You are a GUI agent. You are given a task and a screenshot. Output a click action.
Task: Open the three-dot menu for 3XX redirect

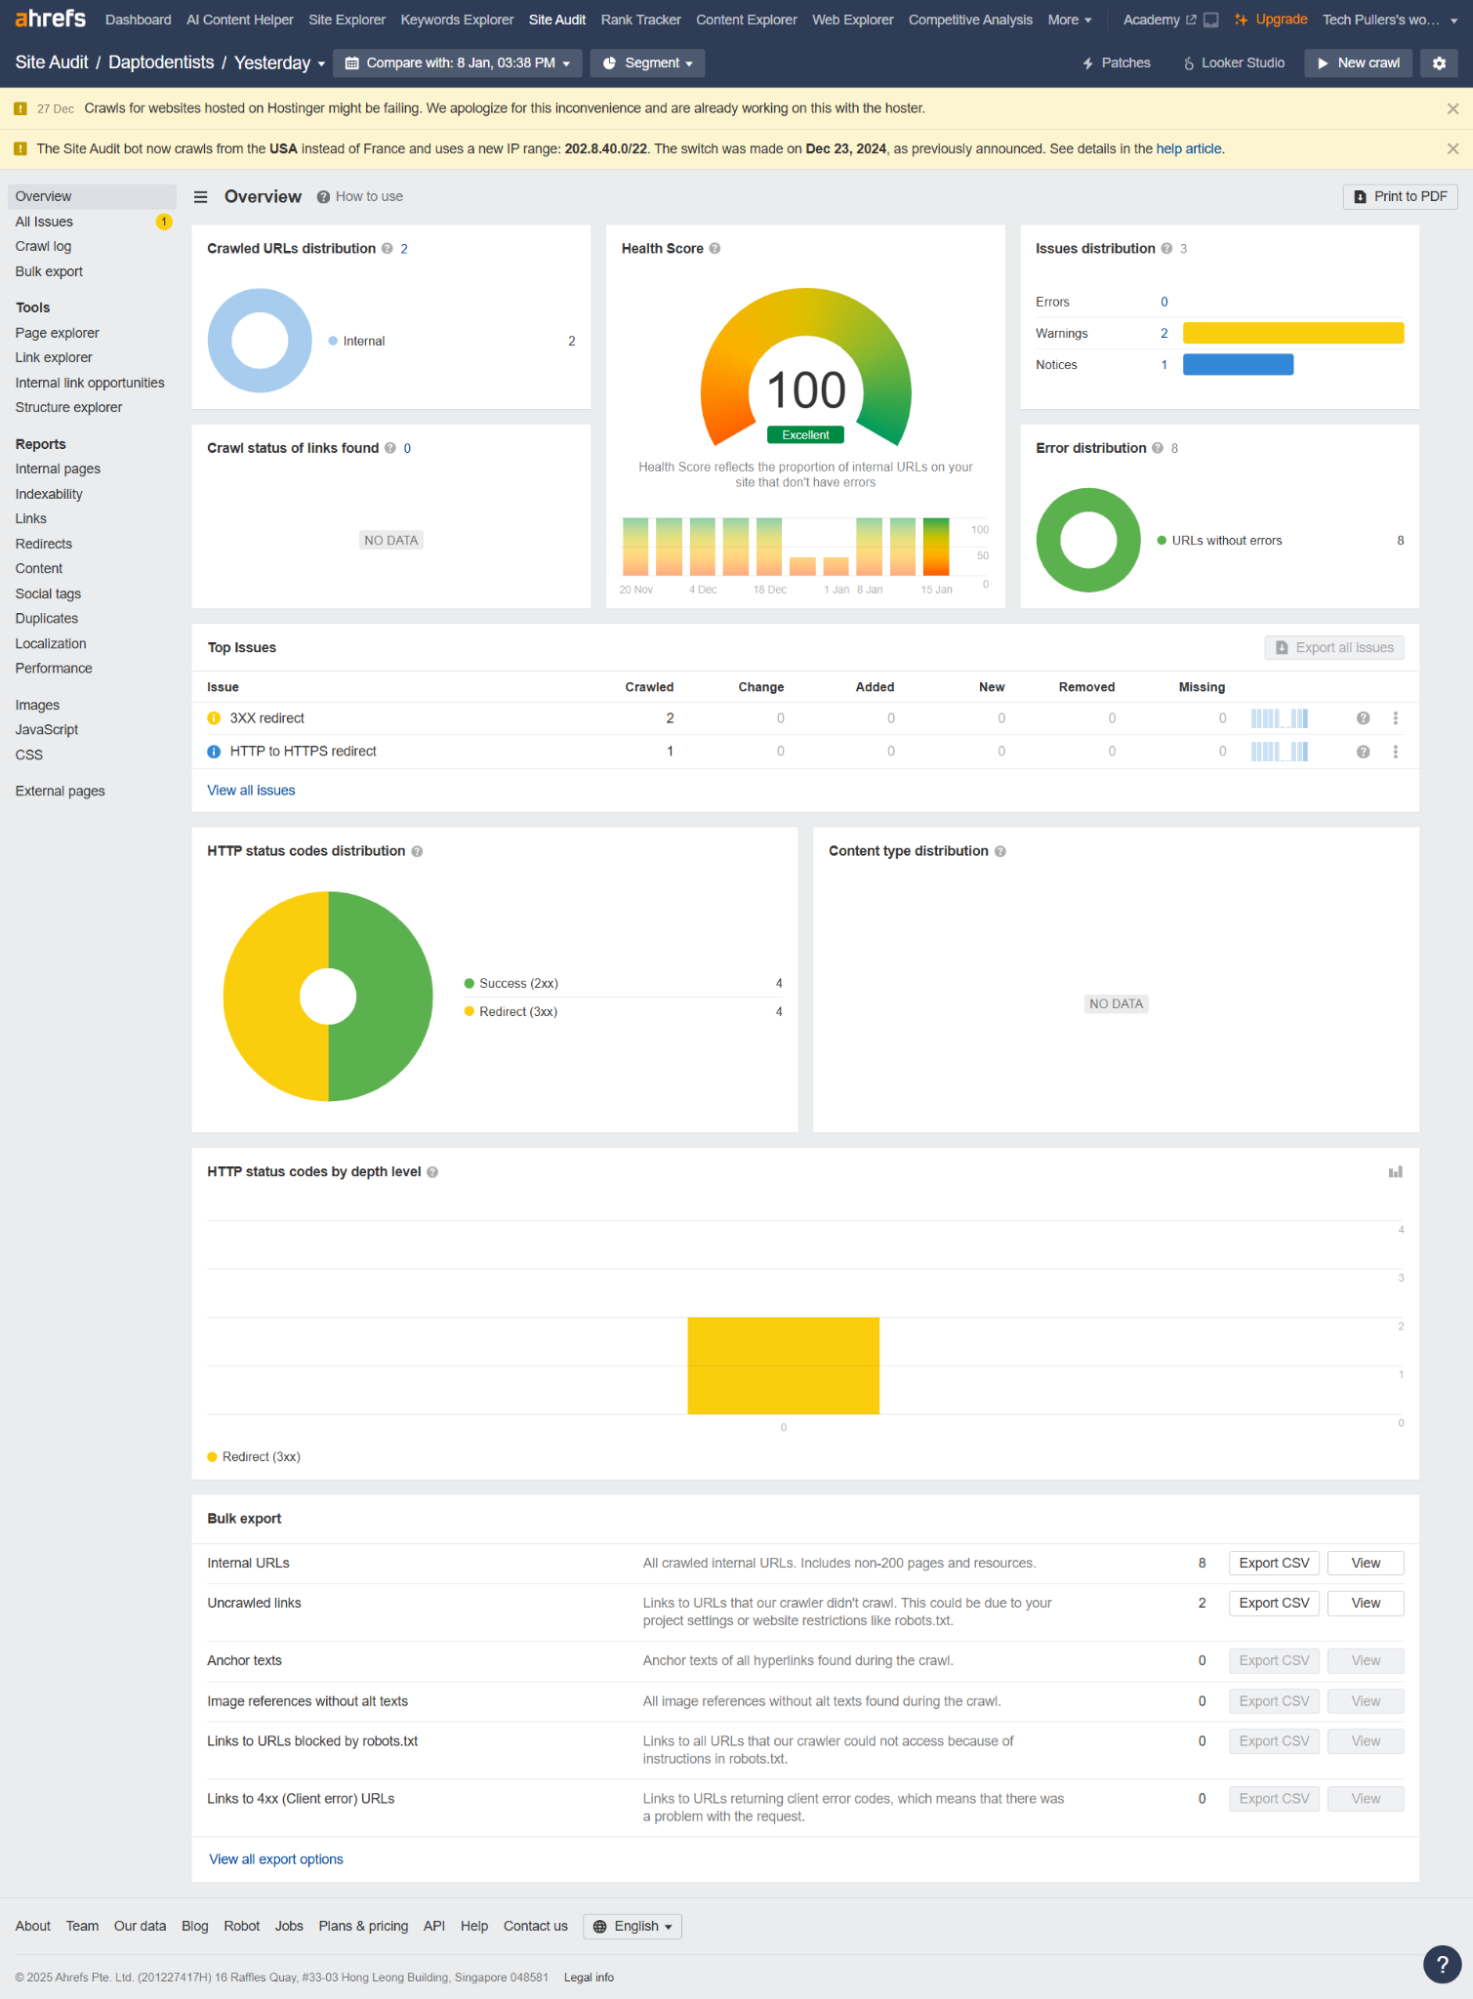1395,718
